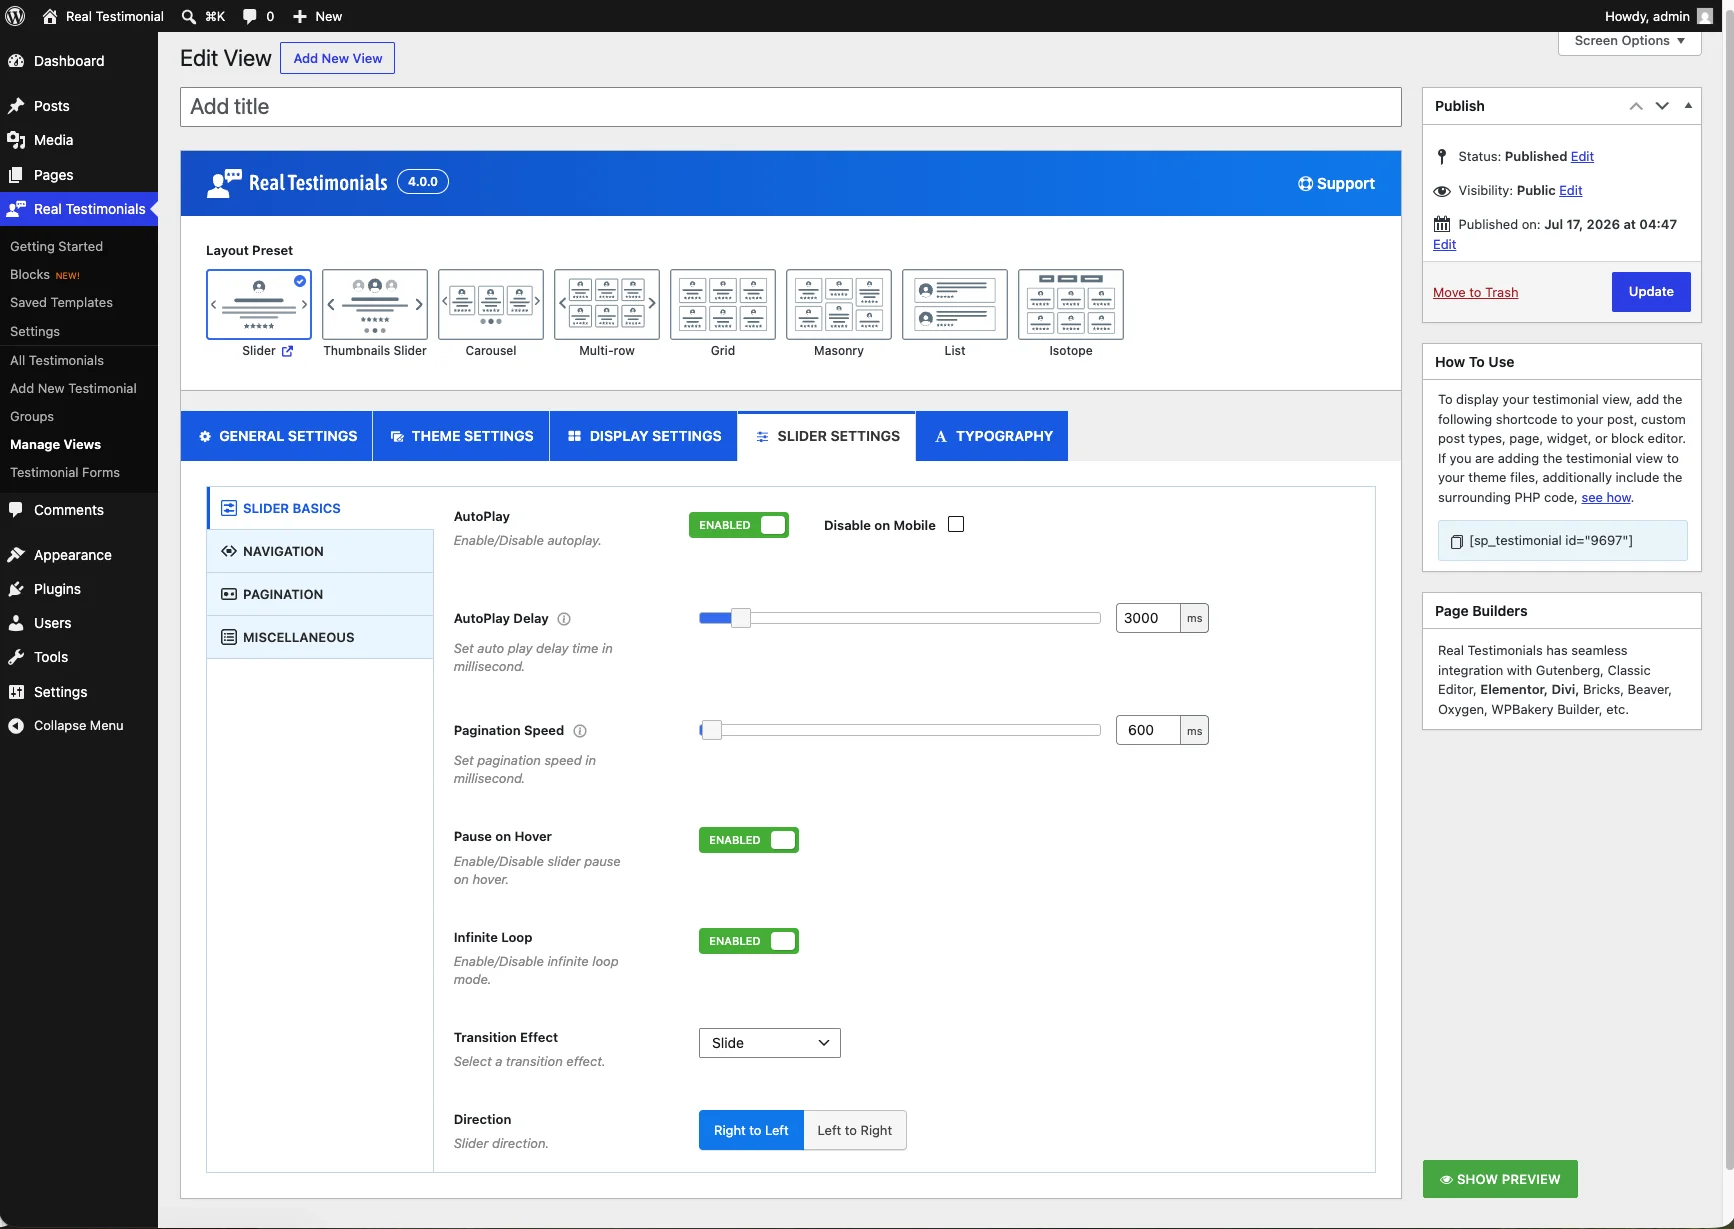Image resolution: width=1734 pixels, height=1229 pixels.
Task: Set direction to Right to Left
Action: coord(751,1130)
